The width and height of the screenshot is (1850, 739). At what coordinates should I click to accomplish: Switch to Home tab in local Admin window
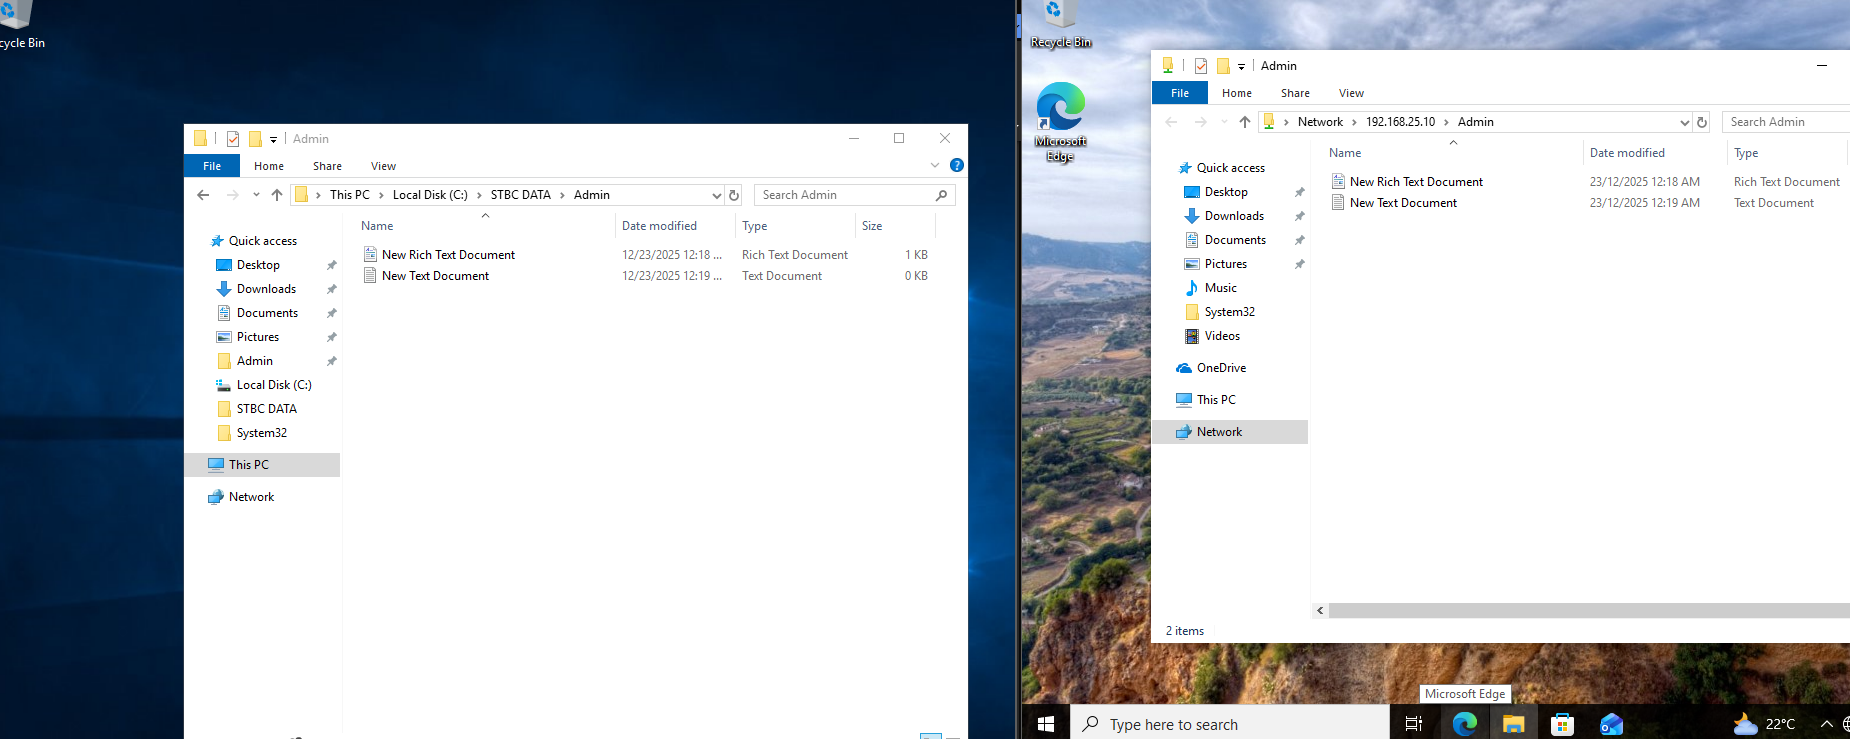click(269, 166)
